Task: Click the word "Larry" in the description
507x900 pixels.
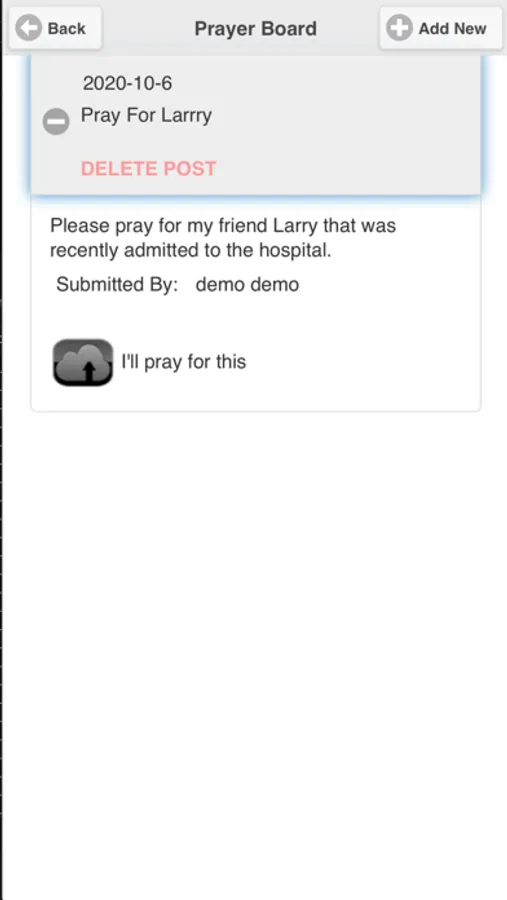Action: [295, 226]
